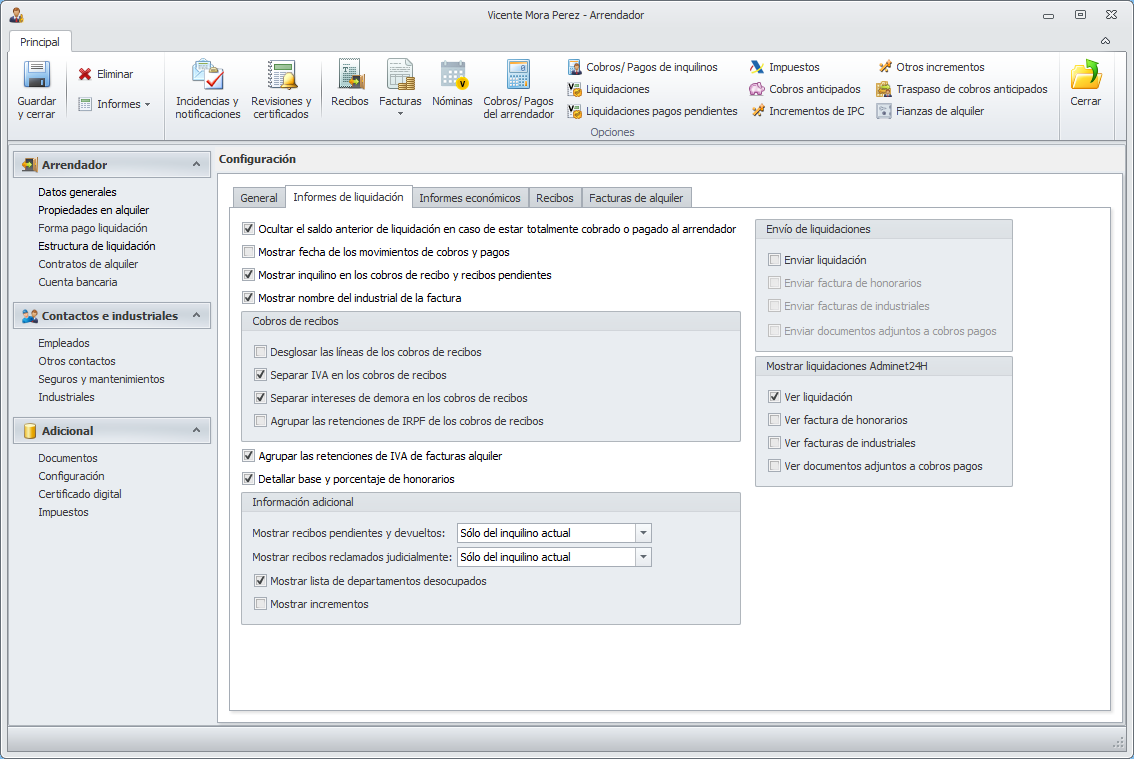Open Certificado digital in sidebar
Viewport: 1134px width, 759px height.
pyautogui.click(x=80, y=494)
